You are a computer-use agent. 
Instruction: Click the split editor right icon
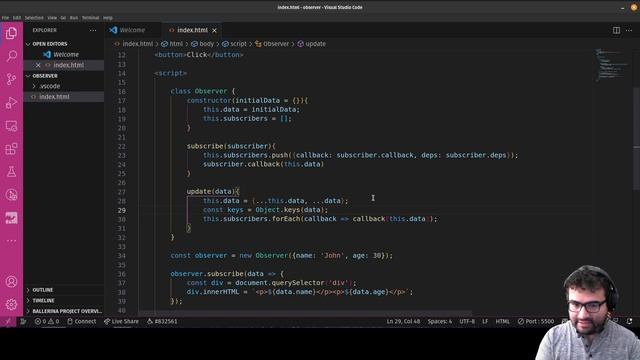[616, 30]
